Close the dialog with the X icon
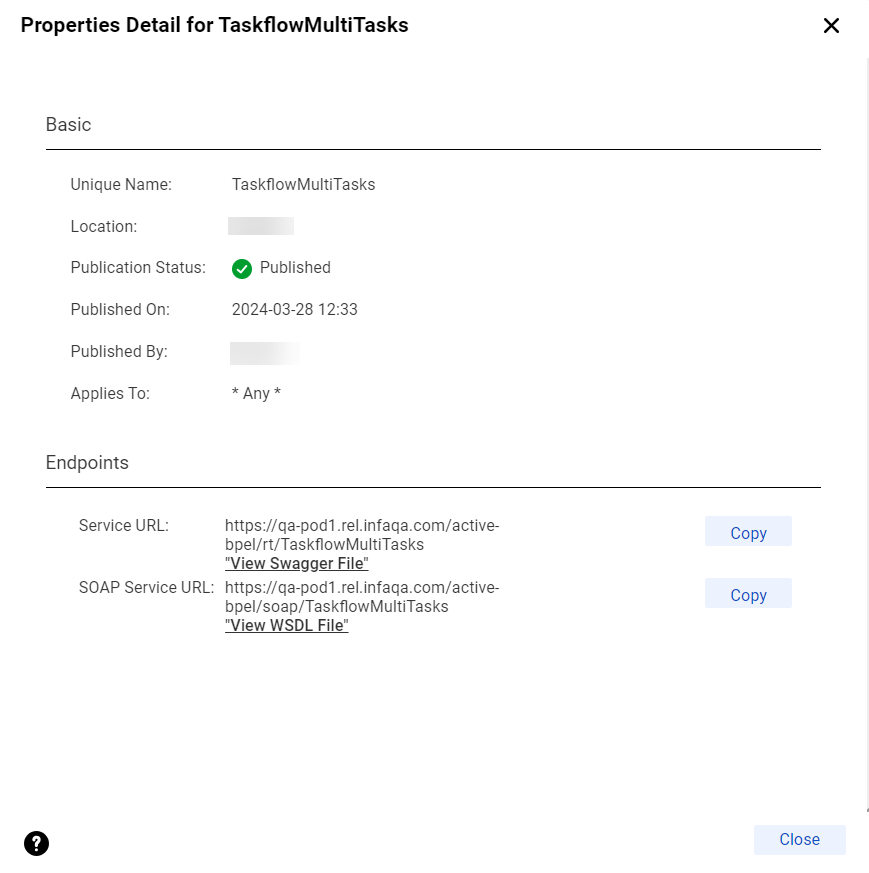Viewport: 869px width, 873px height. point(831,26)
